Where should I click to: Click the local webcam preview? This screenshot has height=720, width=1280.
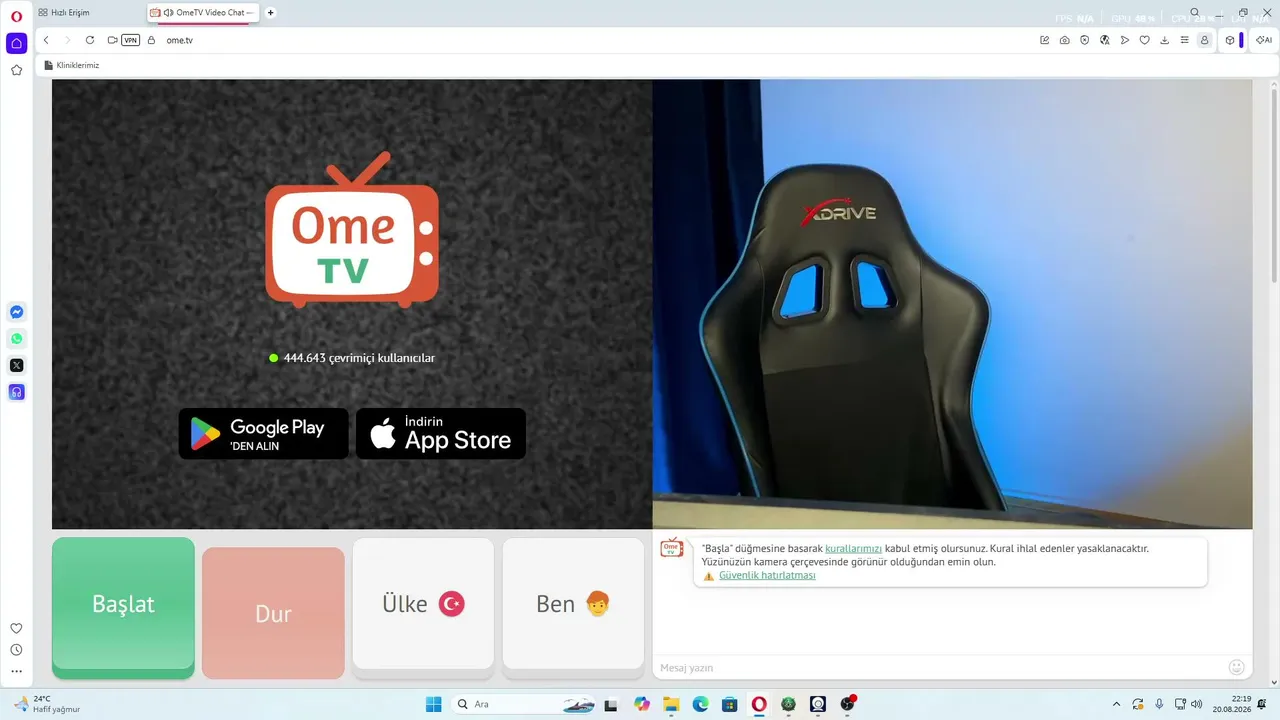tap(952, 304)
